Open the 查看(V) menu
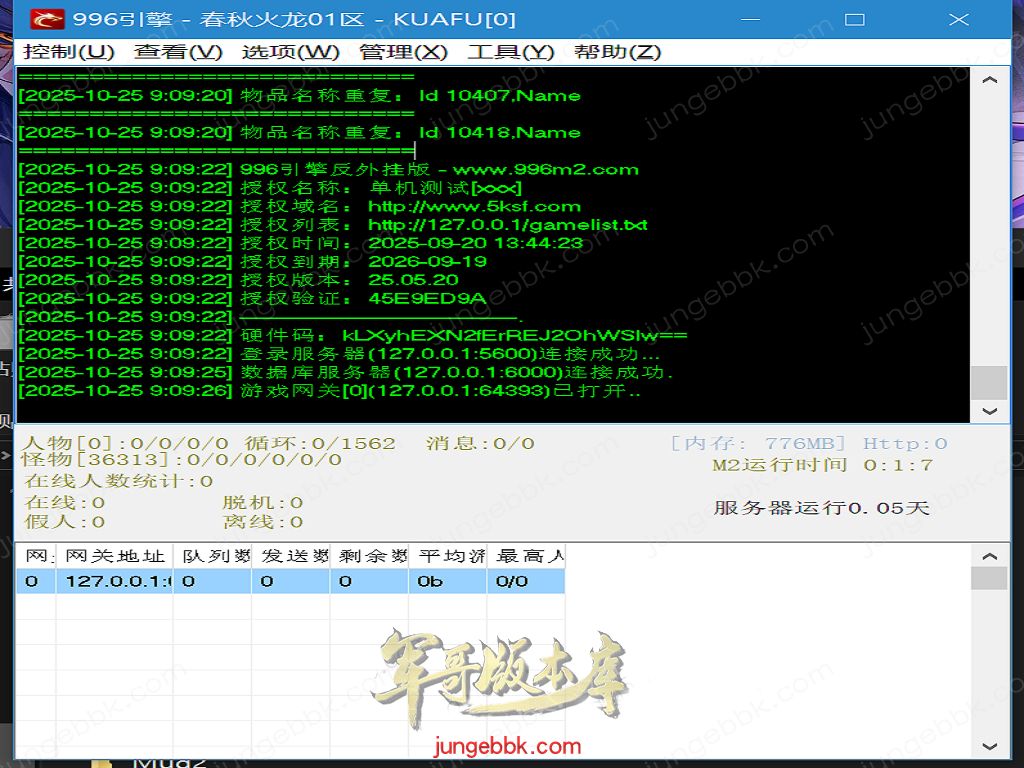Screen dimensions: 1024x768 (x=178, y=52)
